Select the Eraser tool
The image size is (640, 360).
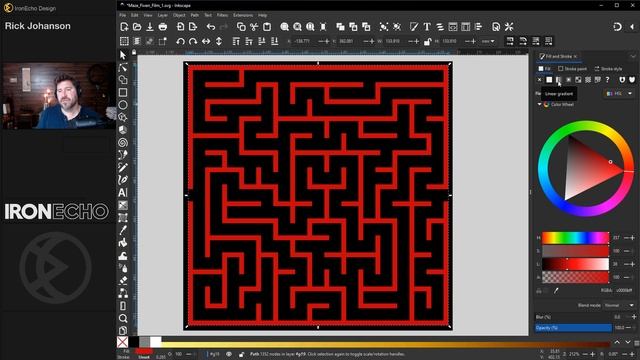coord(123,281)
